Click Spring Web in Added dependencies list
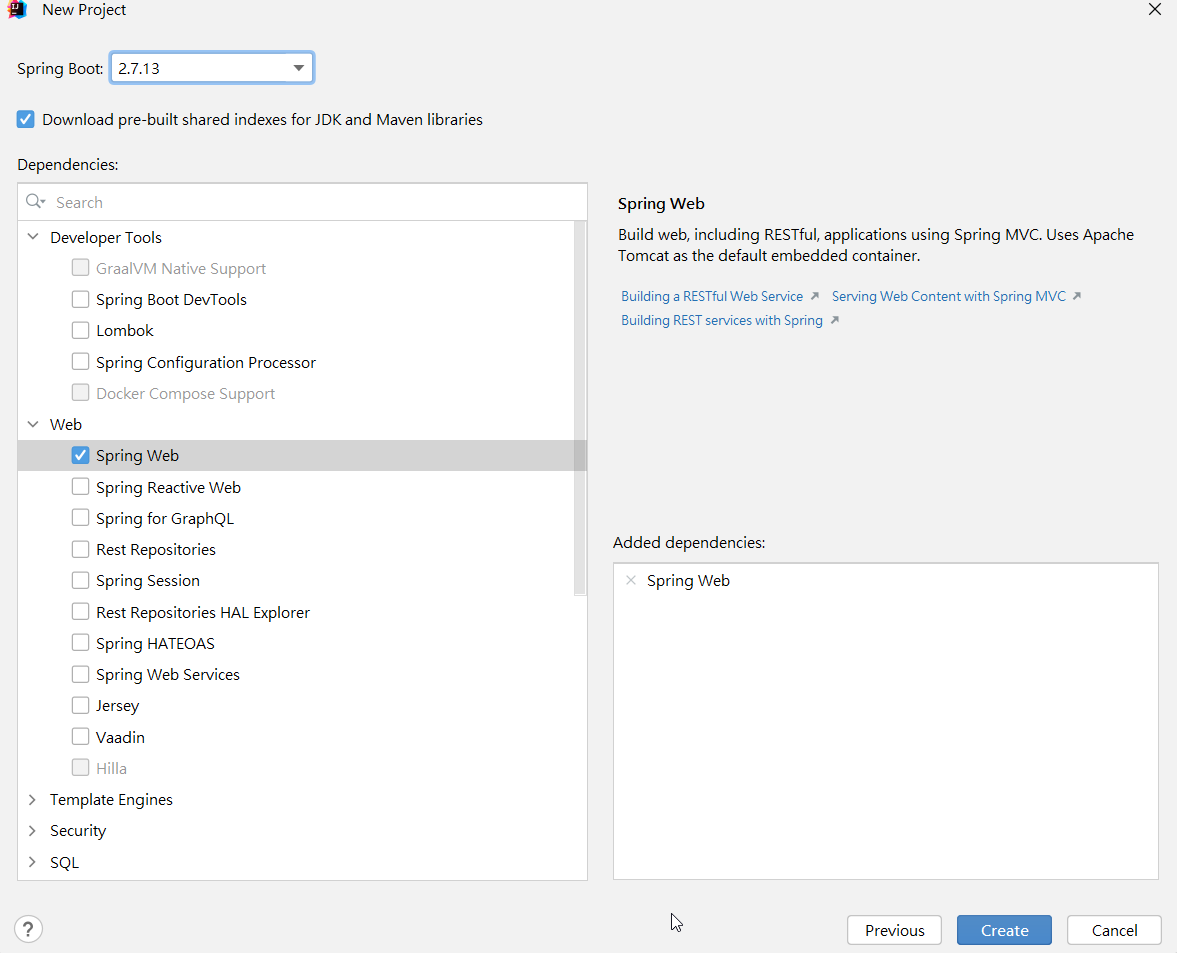Viewport: 1177px width, 953px height. pos(688,580)
